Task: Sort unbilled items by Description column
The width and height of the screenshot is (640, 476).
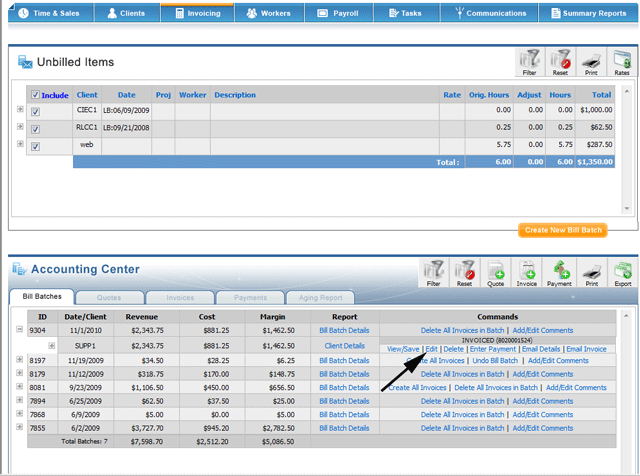Action: point(235,95)
